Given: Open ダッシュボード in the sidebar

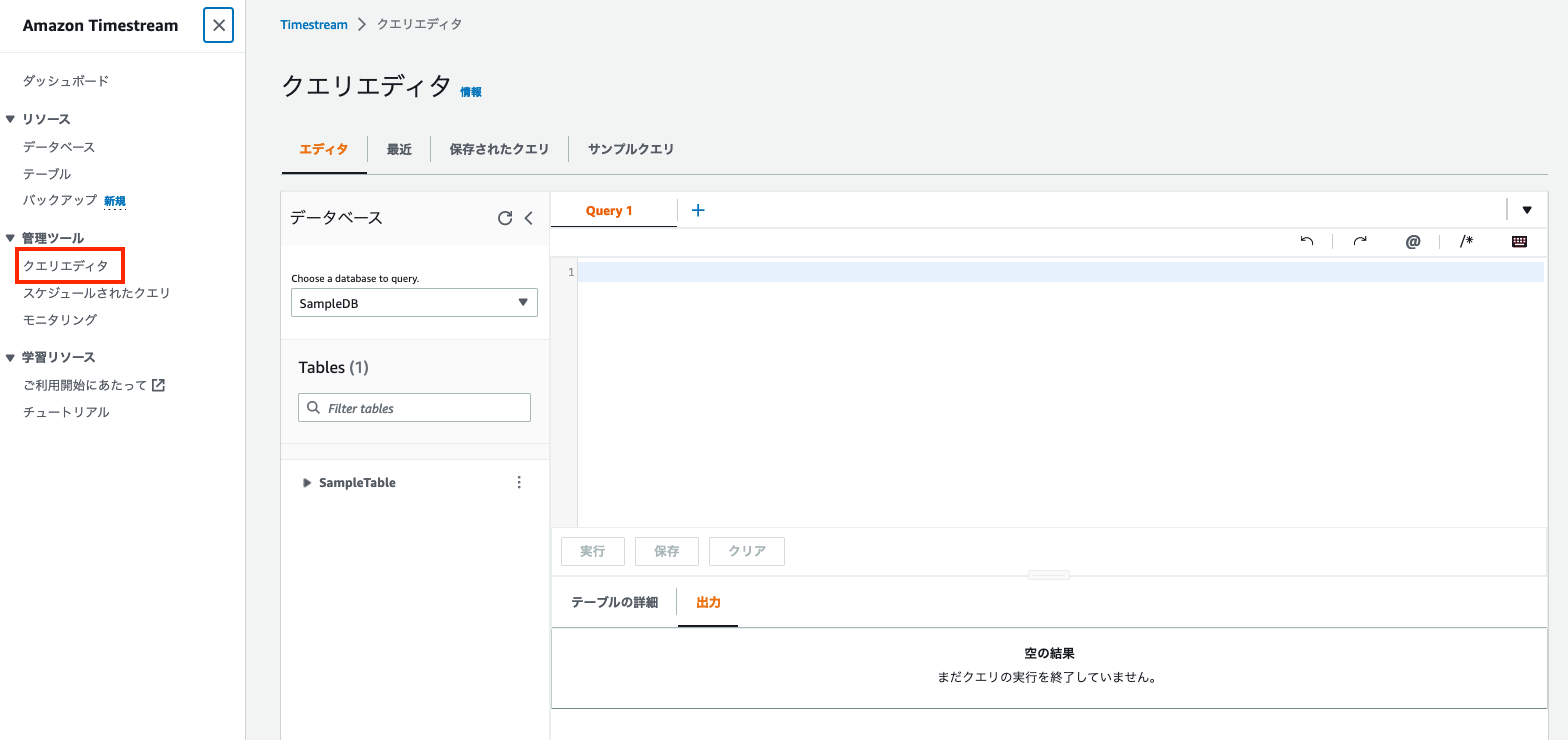Looking at the screenshot, I should 66,81.
